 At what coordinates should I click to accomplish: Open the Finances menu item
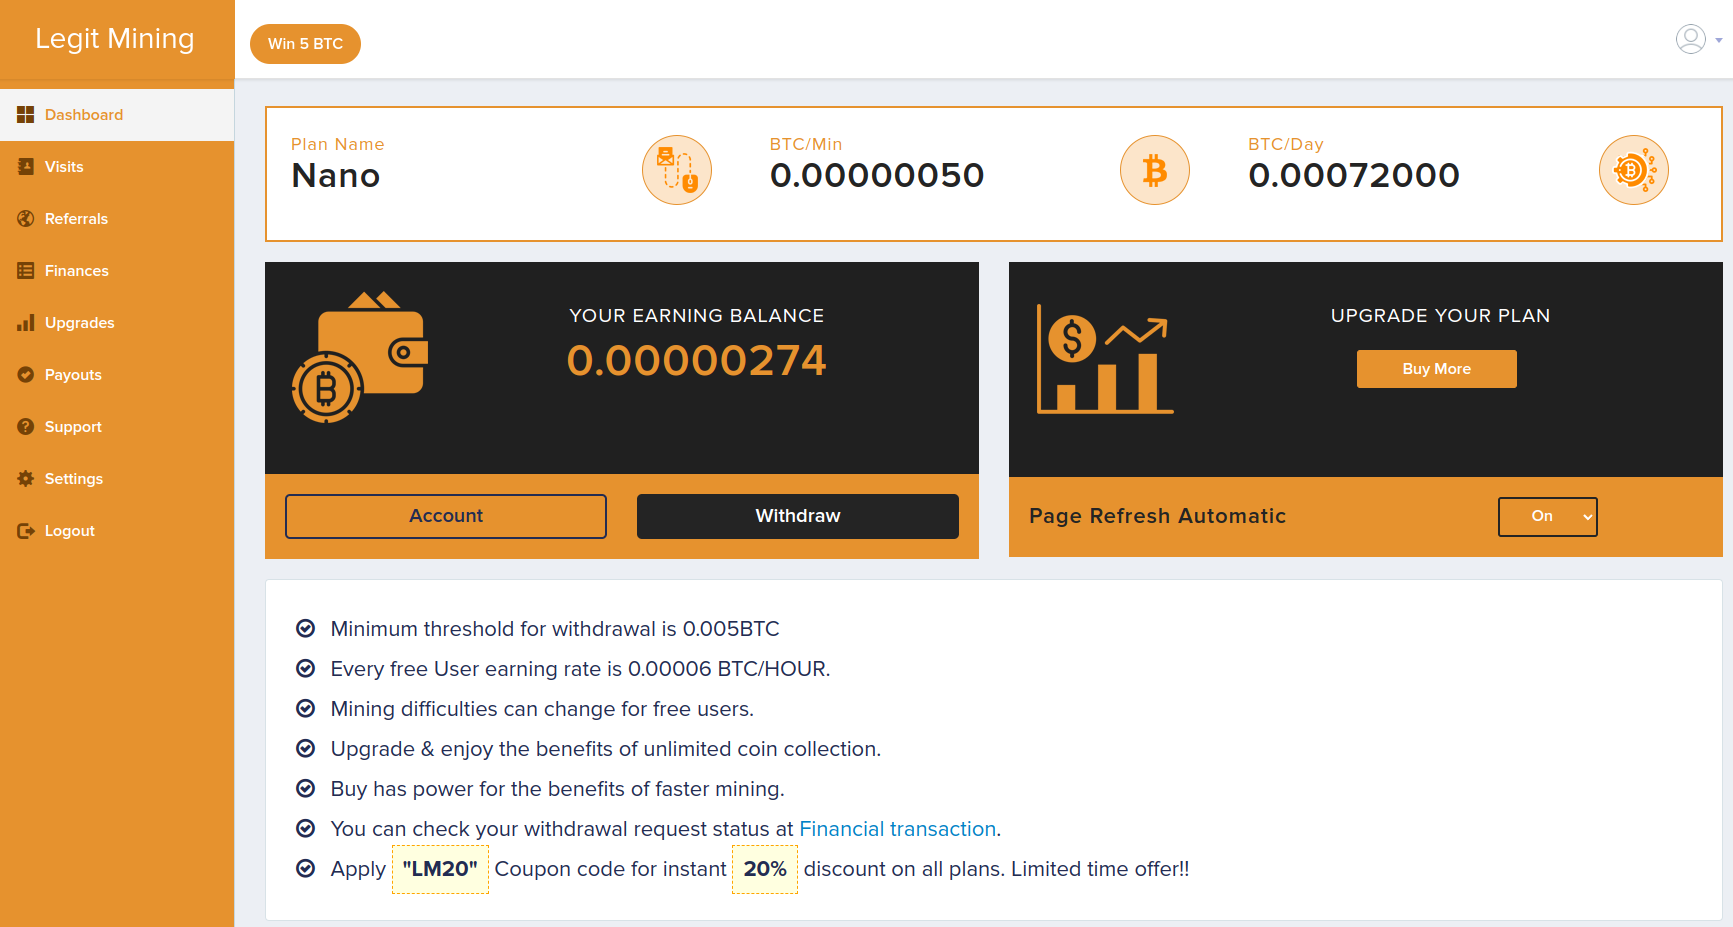pos(117,271)
